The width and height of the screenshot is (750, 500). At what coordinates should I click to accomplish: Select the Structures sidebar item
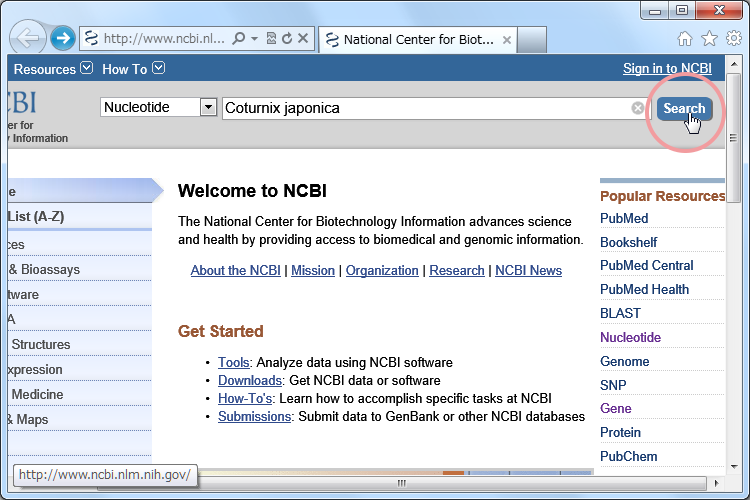[x=80, y=344]
